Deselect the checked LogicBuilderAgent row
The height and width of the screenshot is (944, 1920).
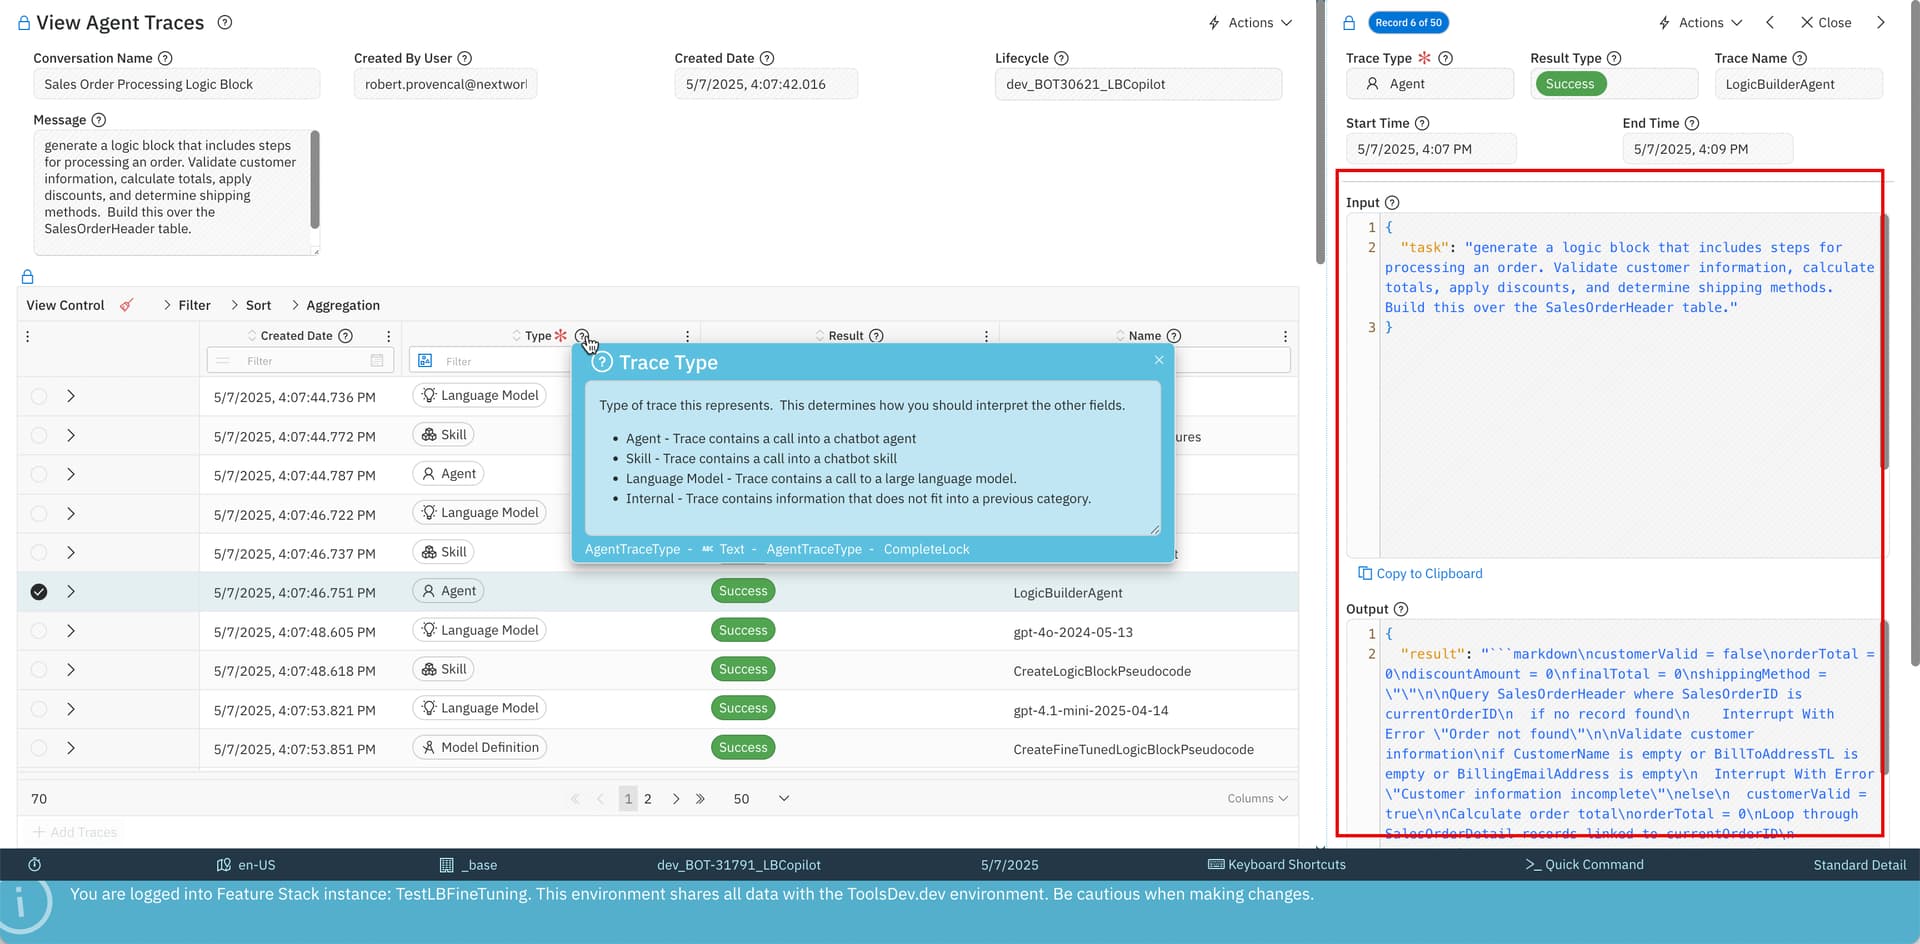(39, 592)
